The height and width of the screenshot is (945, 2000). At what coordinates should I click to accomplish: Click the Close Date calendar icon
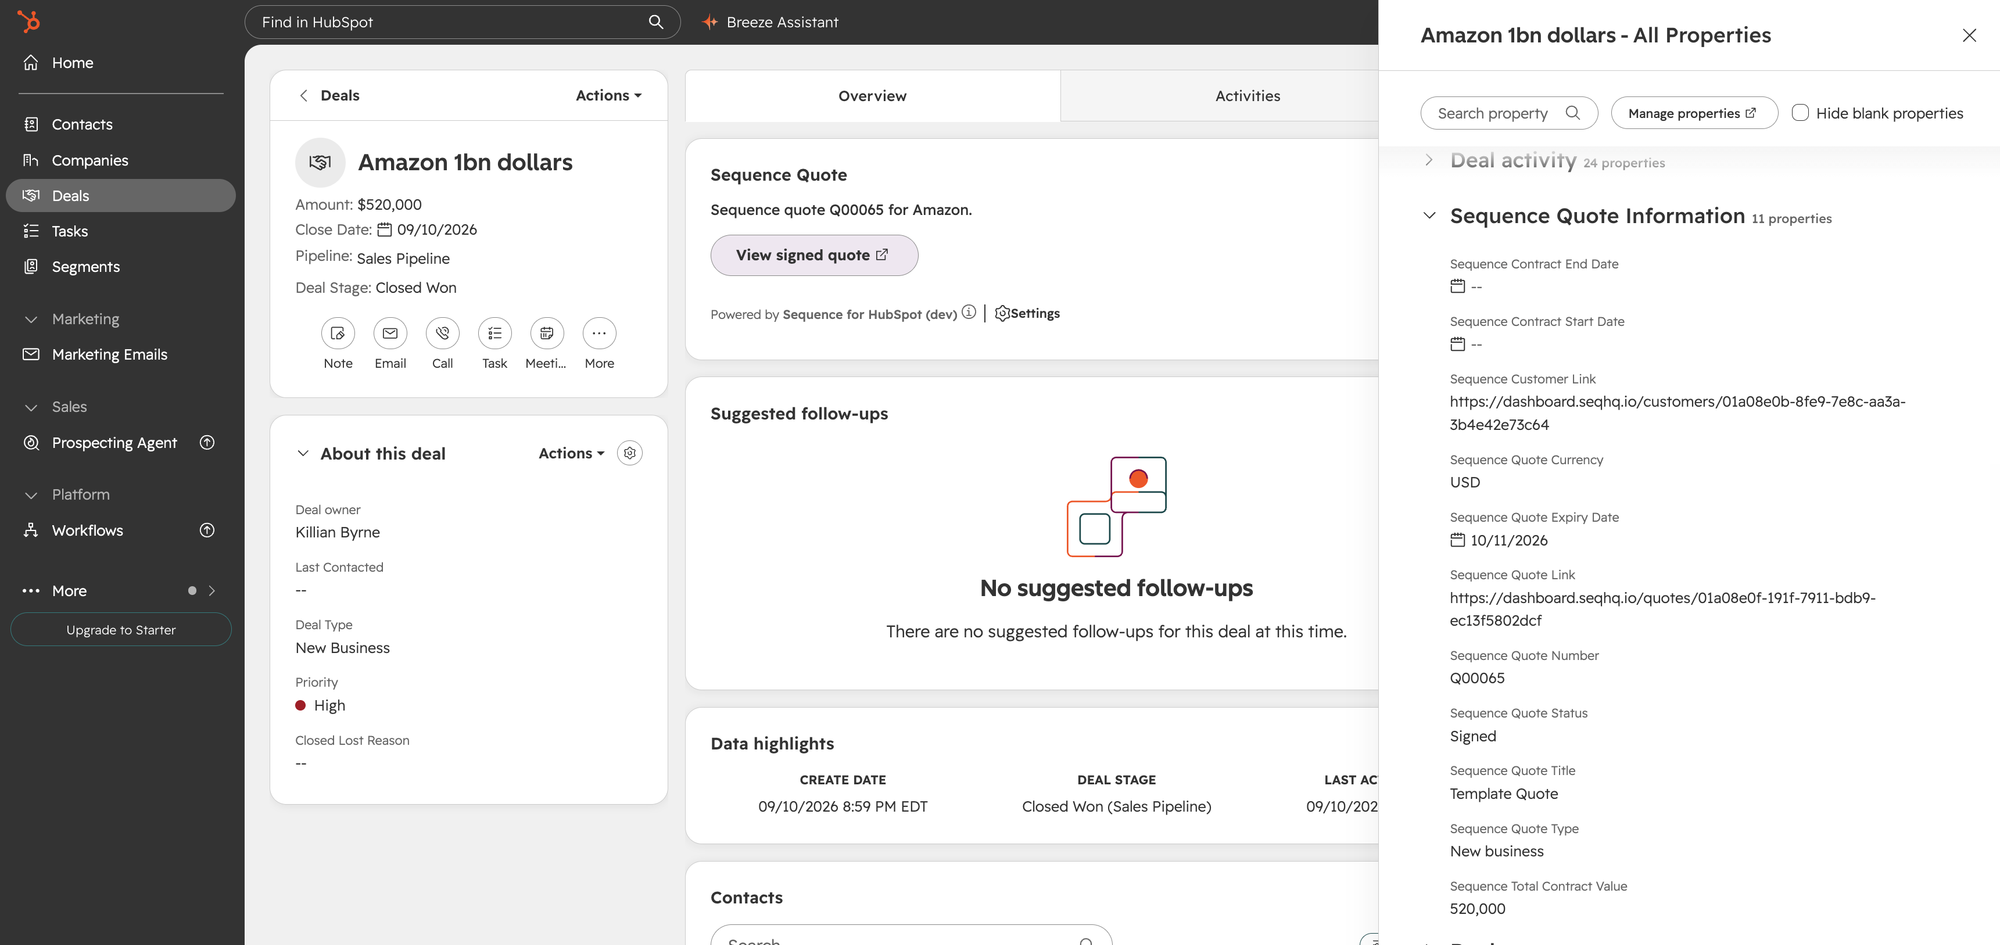click(384, 230)
